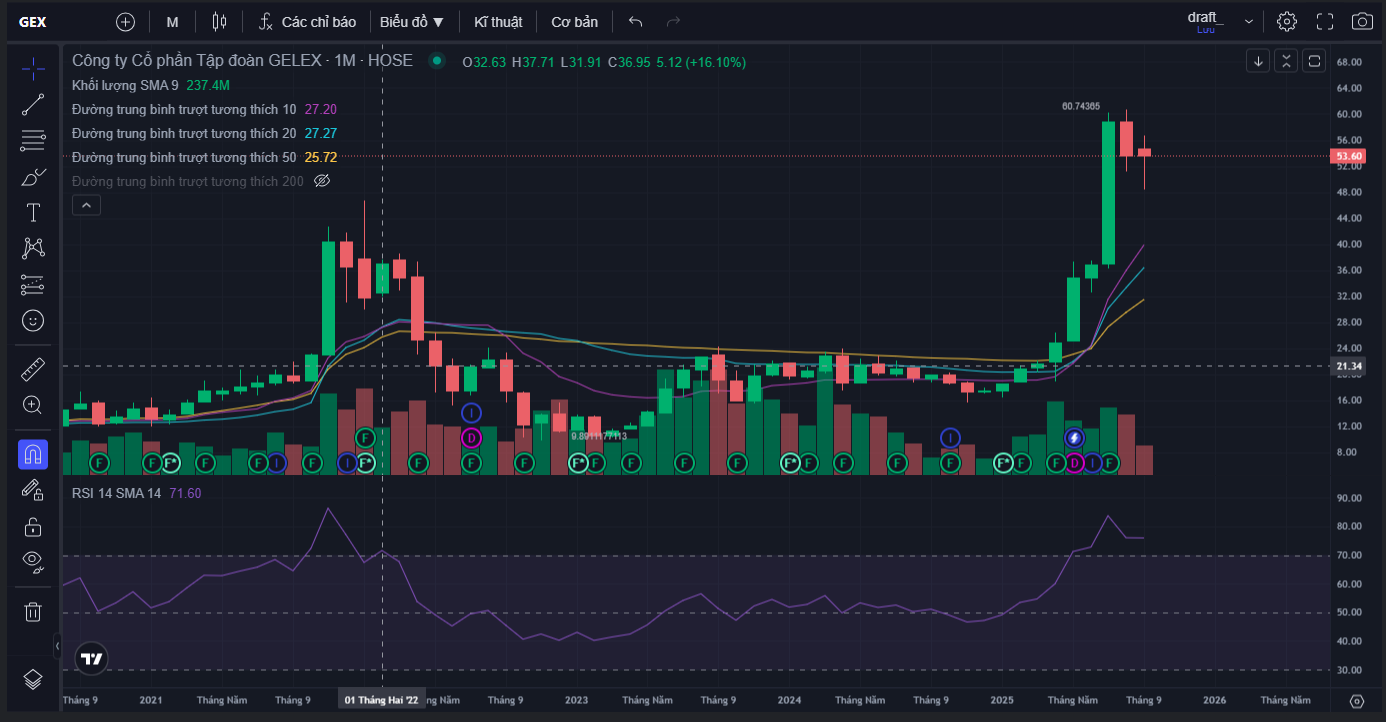Viewport: 1386px width, 722px height.
Task: Click the lightning bolt event marker
Action: click(1074, 438)
